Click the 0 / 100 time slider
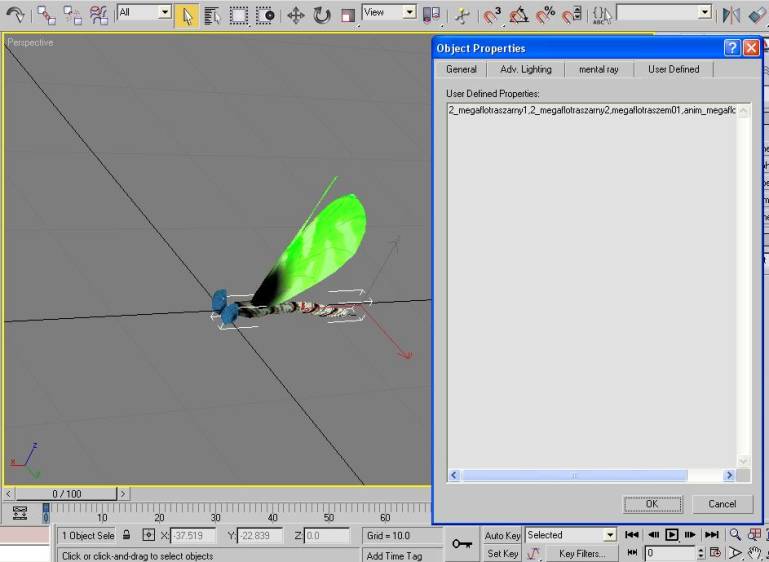Image resolution: width=769 pixels, height=562 pixels. [67, 494]
